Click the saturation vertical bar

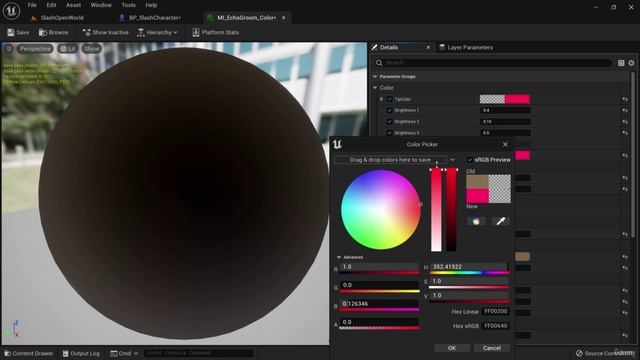436,210
